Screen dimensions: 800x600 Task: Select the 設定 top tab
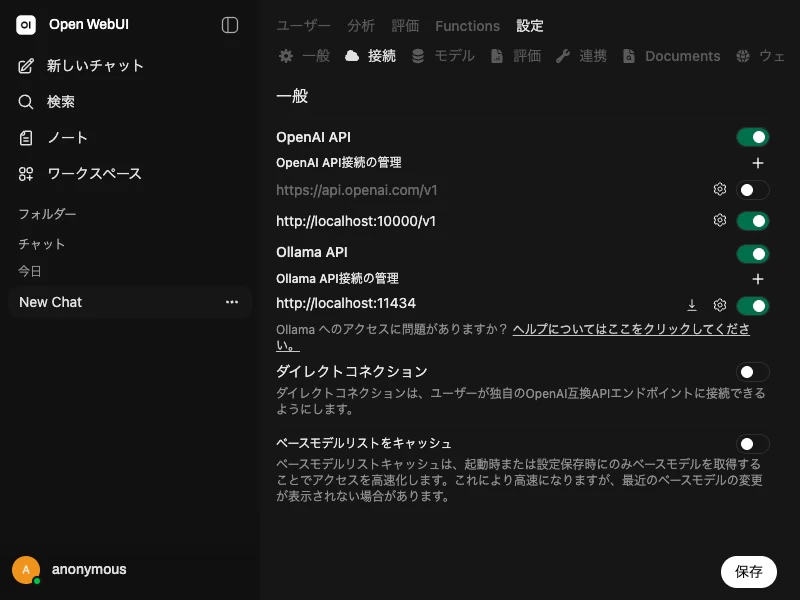pyautogui.click(x=530, y=26)
